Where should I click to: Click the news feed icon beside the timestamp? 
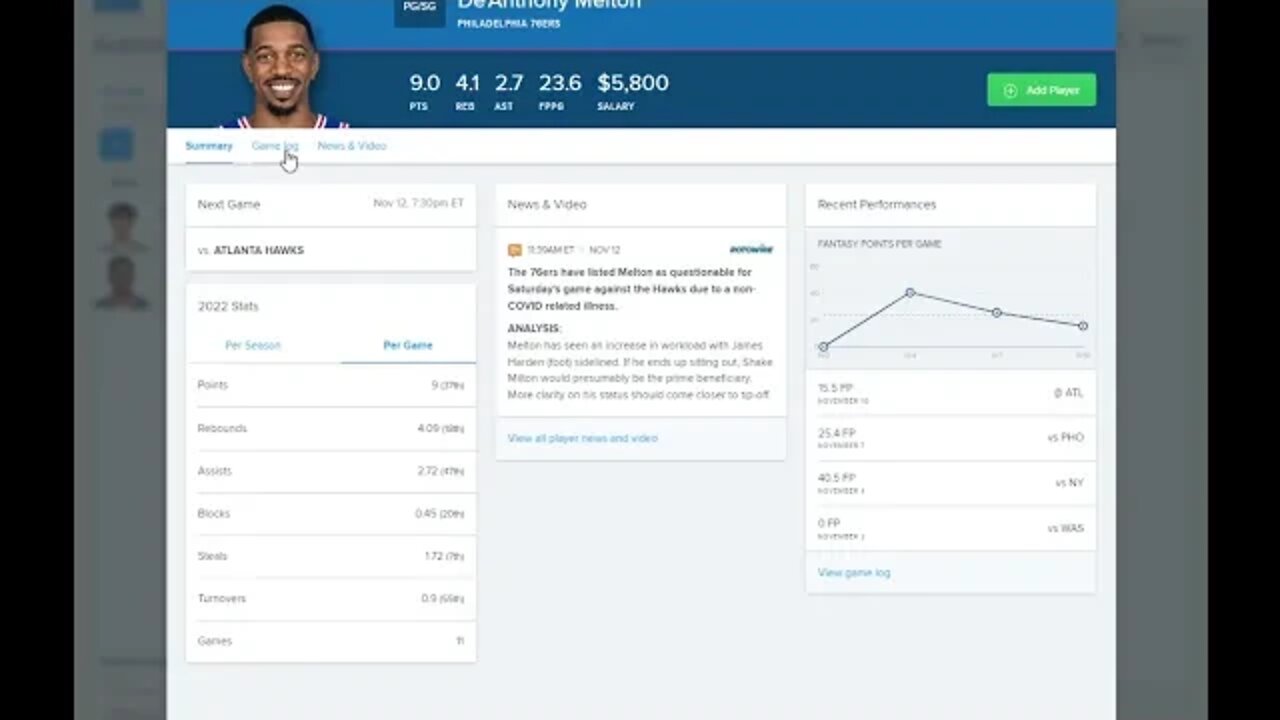click(x=515, y=250)
